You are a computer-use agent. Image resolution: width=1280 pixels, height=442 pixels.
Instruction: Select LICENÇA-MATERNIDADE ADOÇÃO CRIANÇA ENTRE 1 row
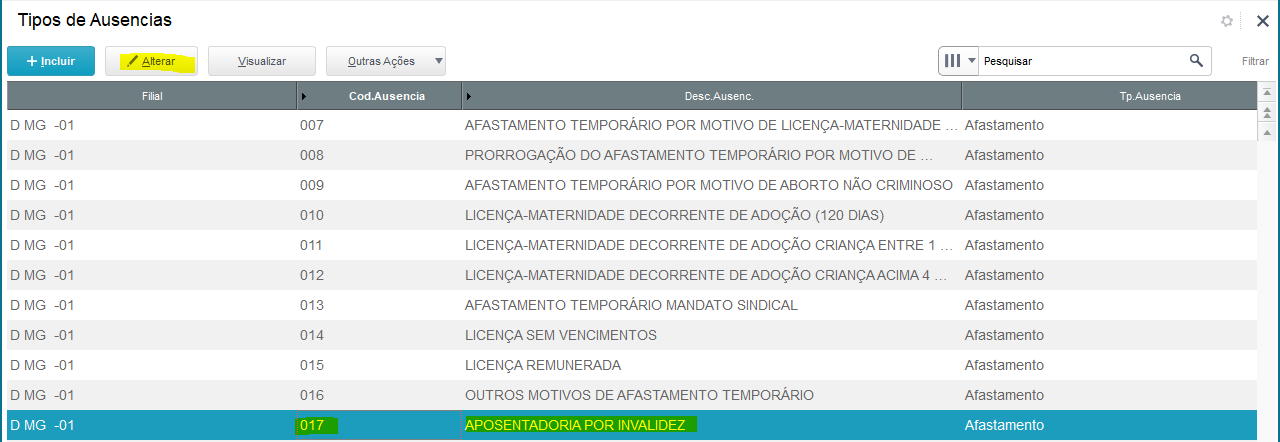coord(632,245)
